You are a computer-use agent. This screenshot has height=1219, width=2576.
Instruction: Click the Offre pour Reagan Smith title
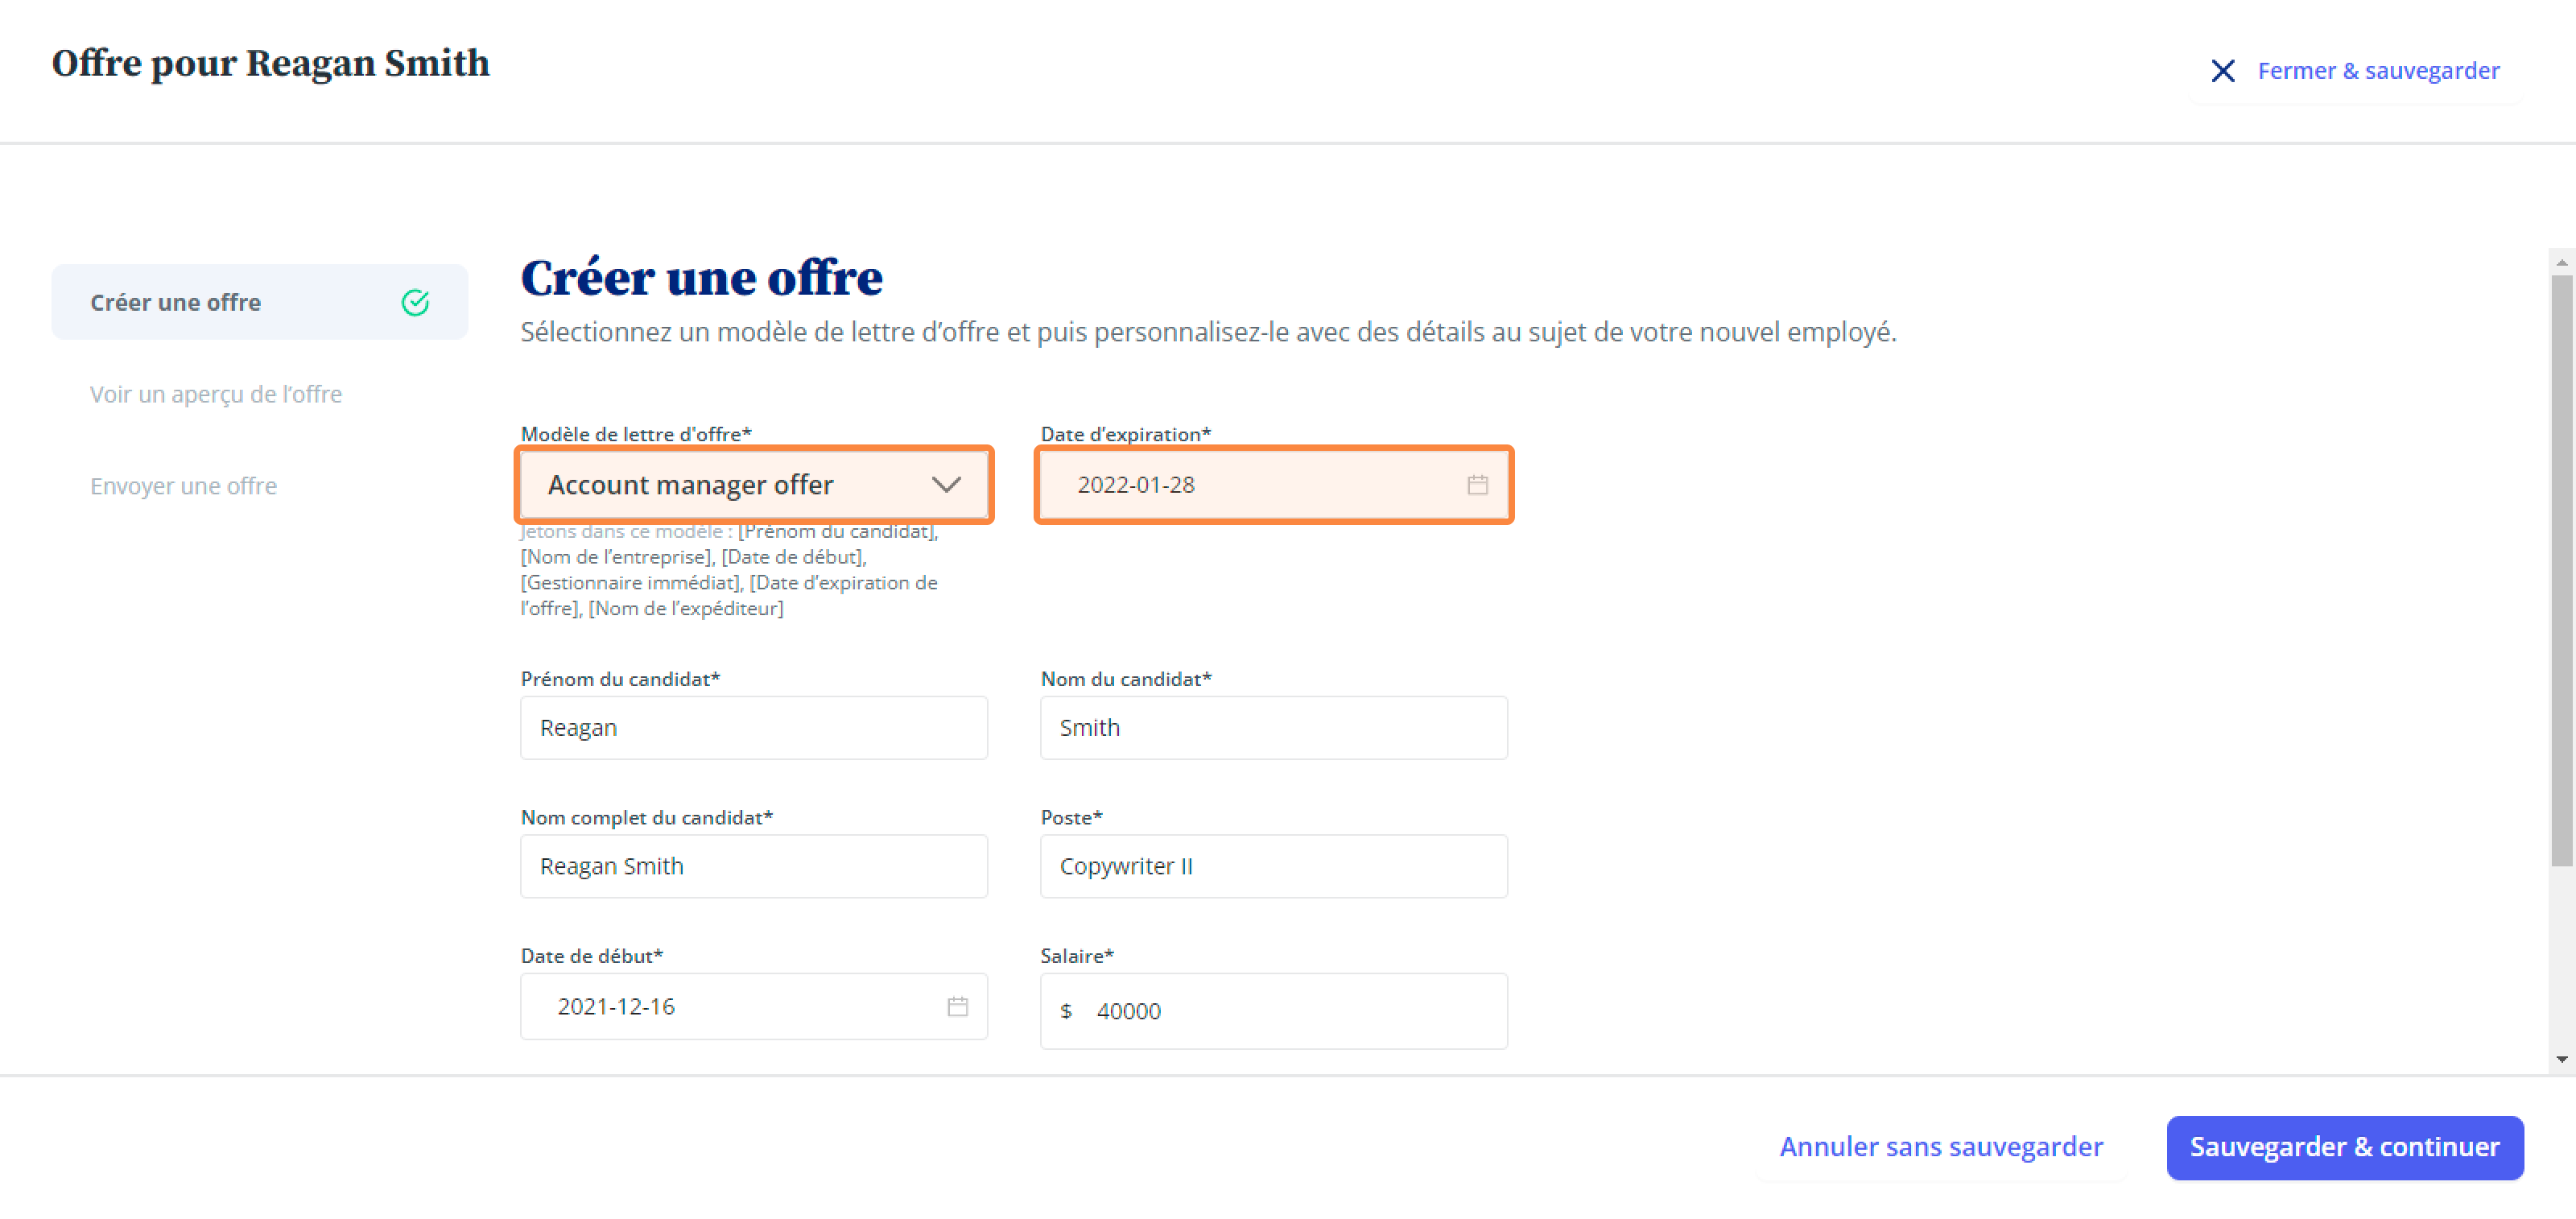(271, 63)
